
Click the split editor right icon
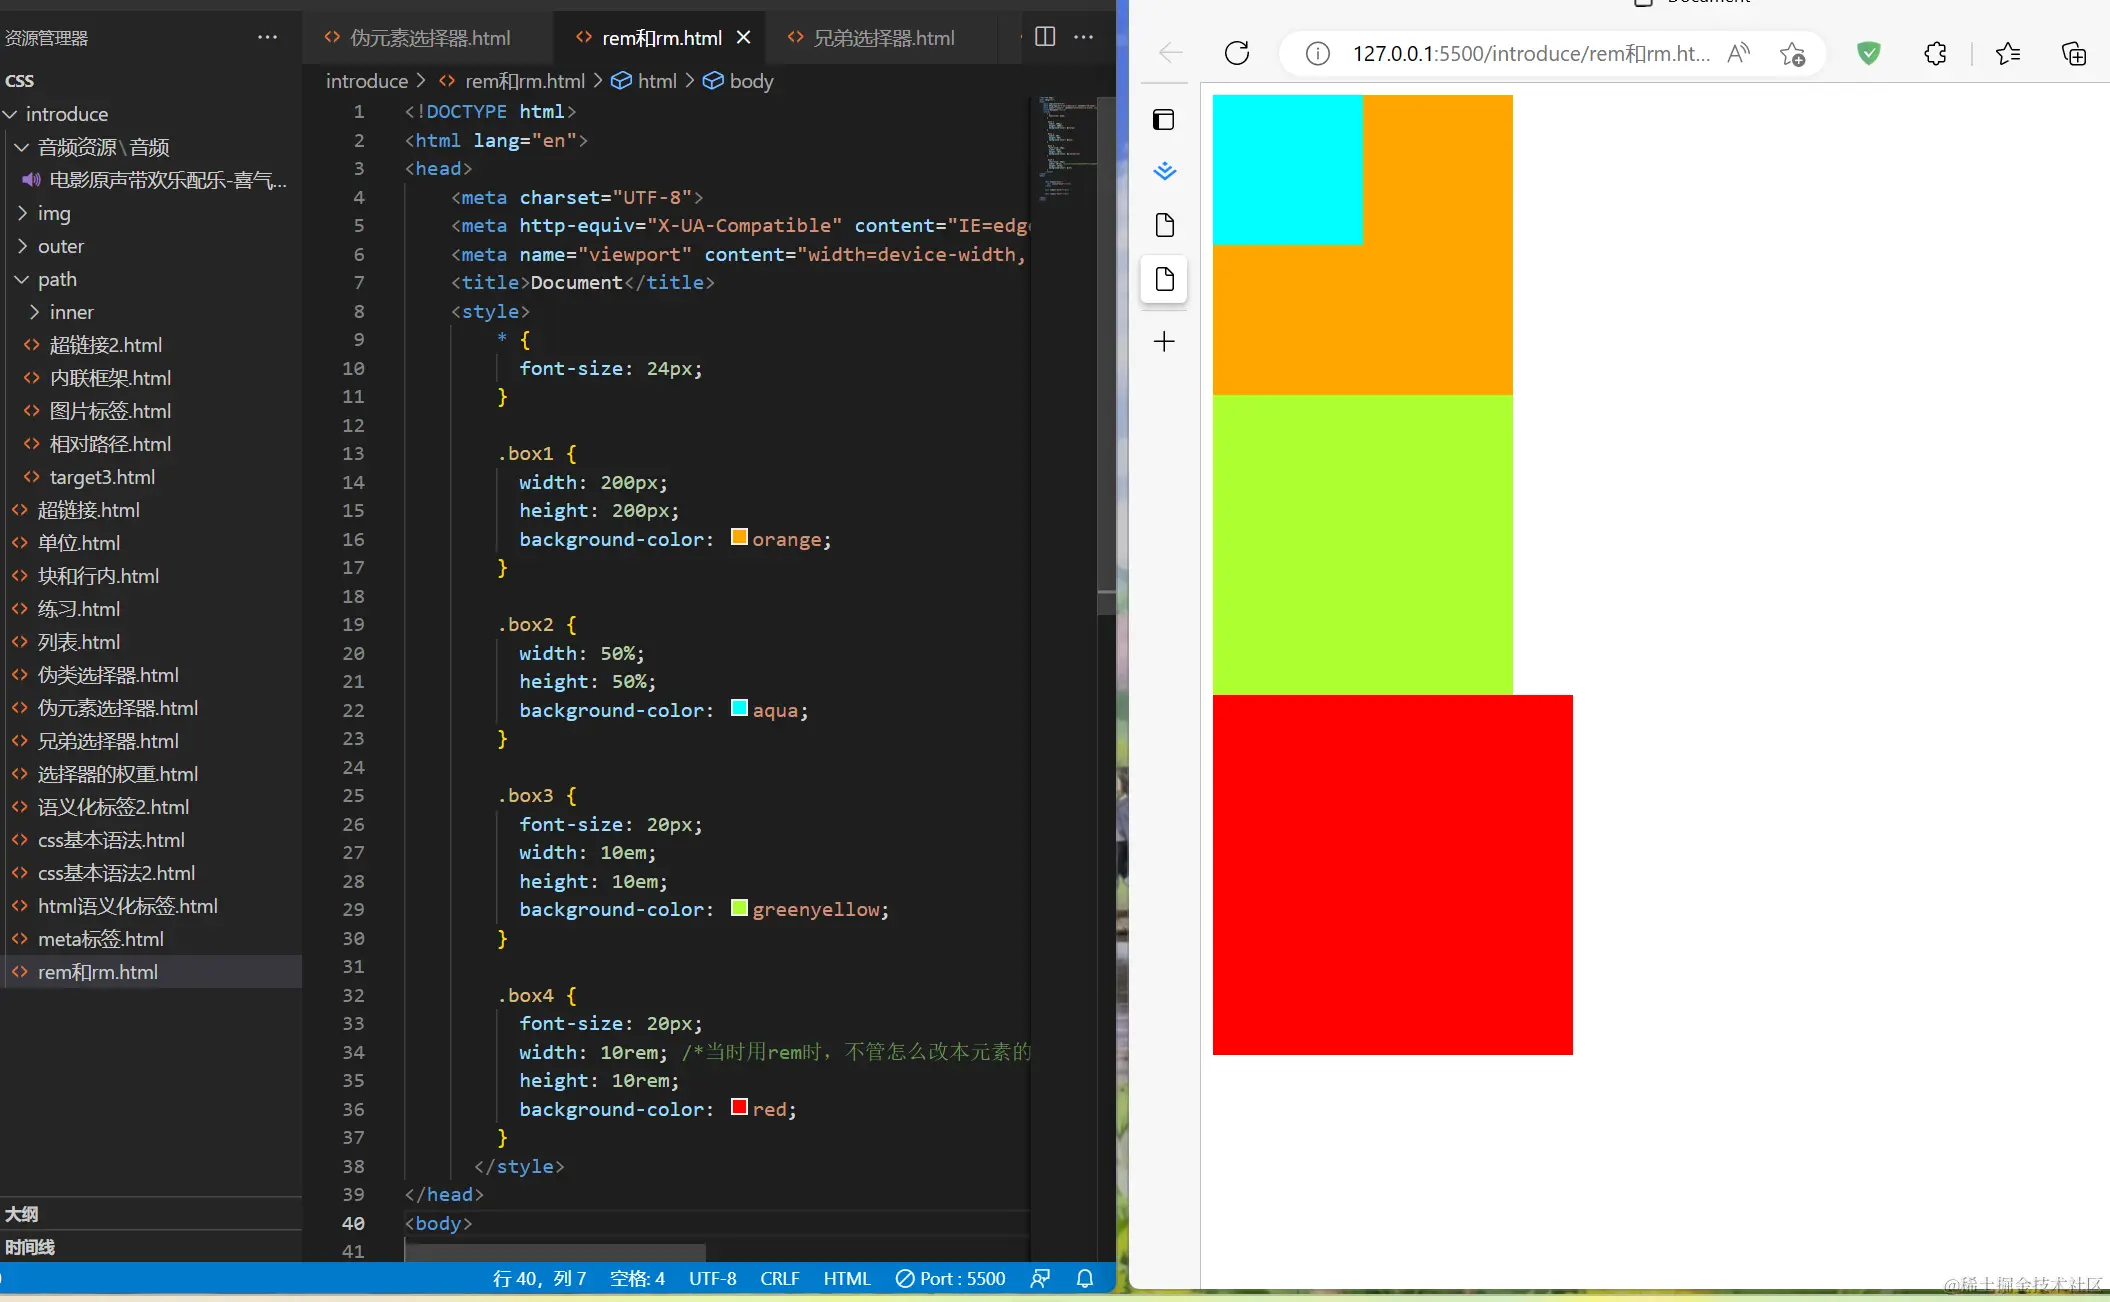pos(1045,37)
